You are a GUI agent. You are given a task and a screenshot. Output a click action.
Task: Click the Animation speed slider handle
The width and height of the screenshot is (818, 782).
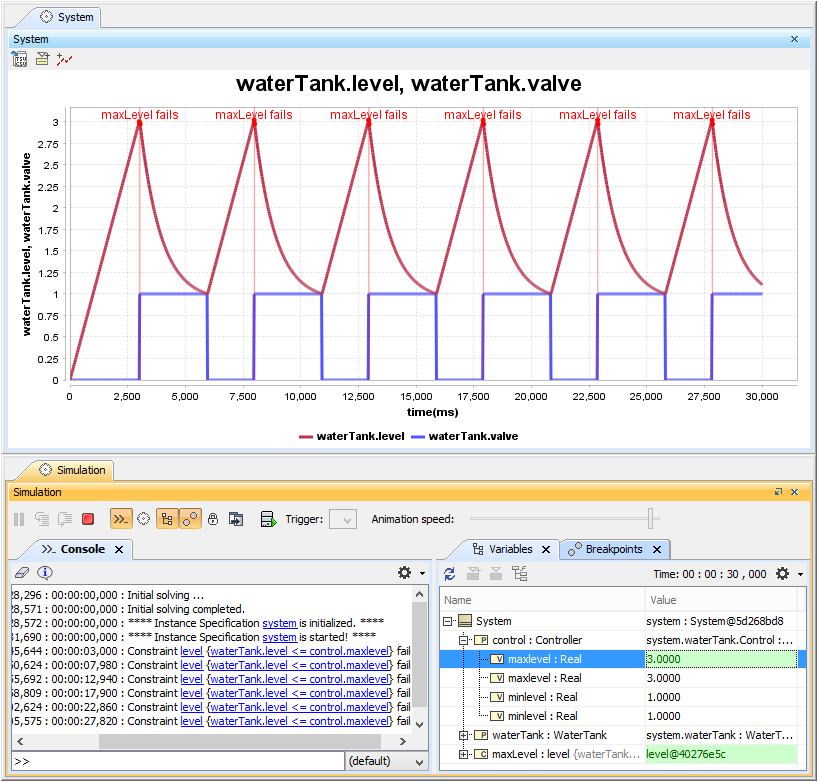[651, 518]
